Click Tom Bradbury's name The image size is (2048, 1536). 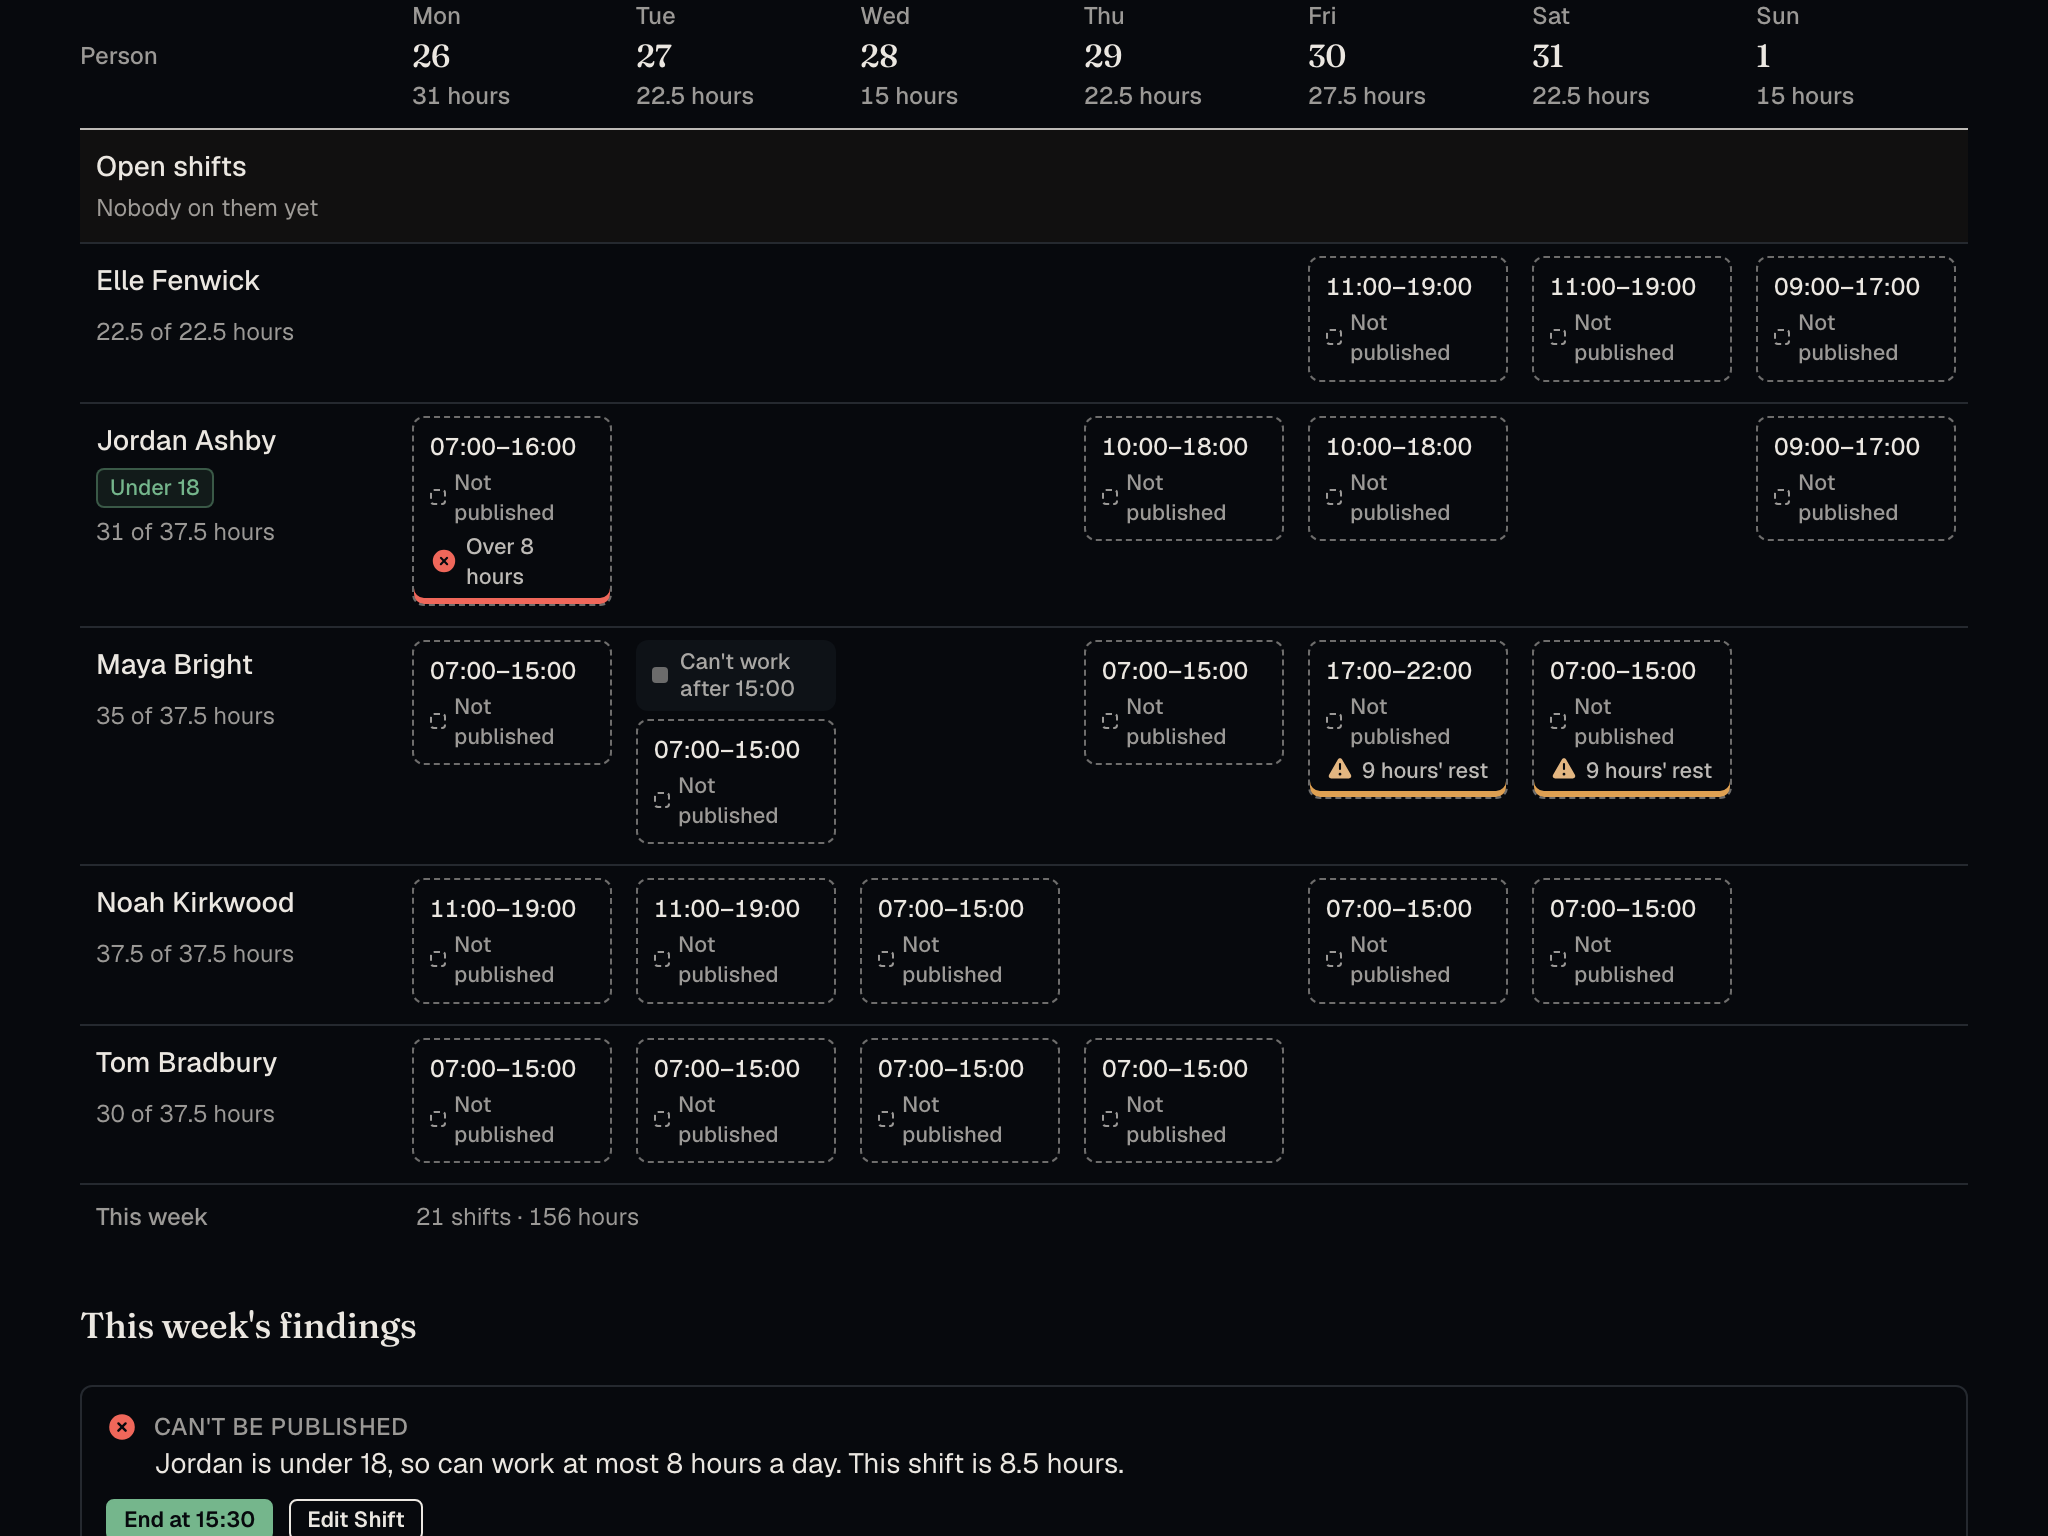pyautogui.click(x=187, y=1063)
